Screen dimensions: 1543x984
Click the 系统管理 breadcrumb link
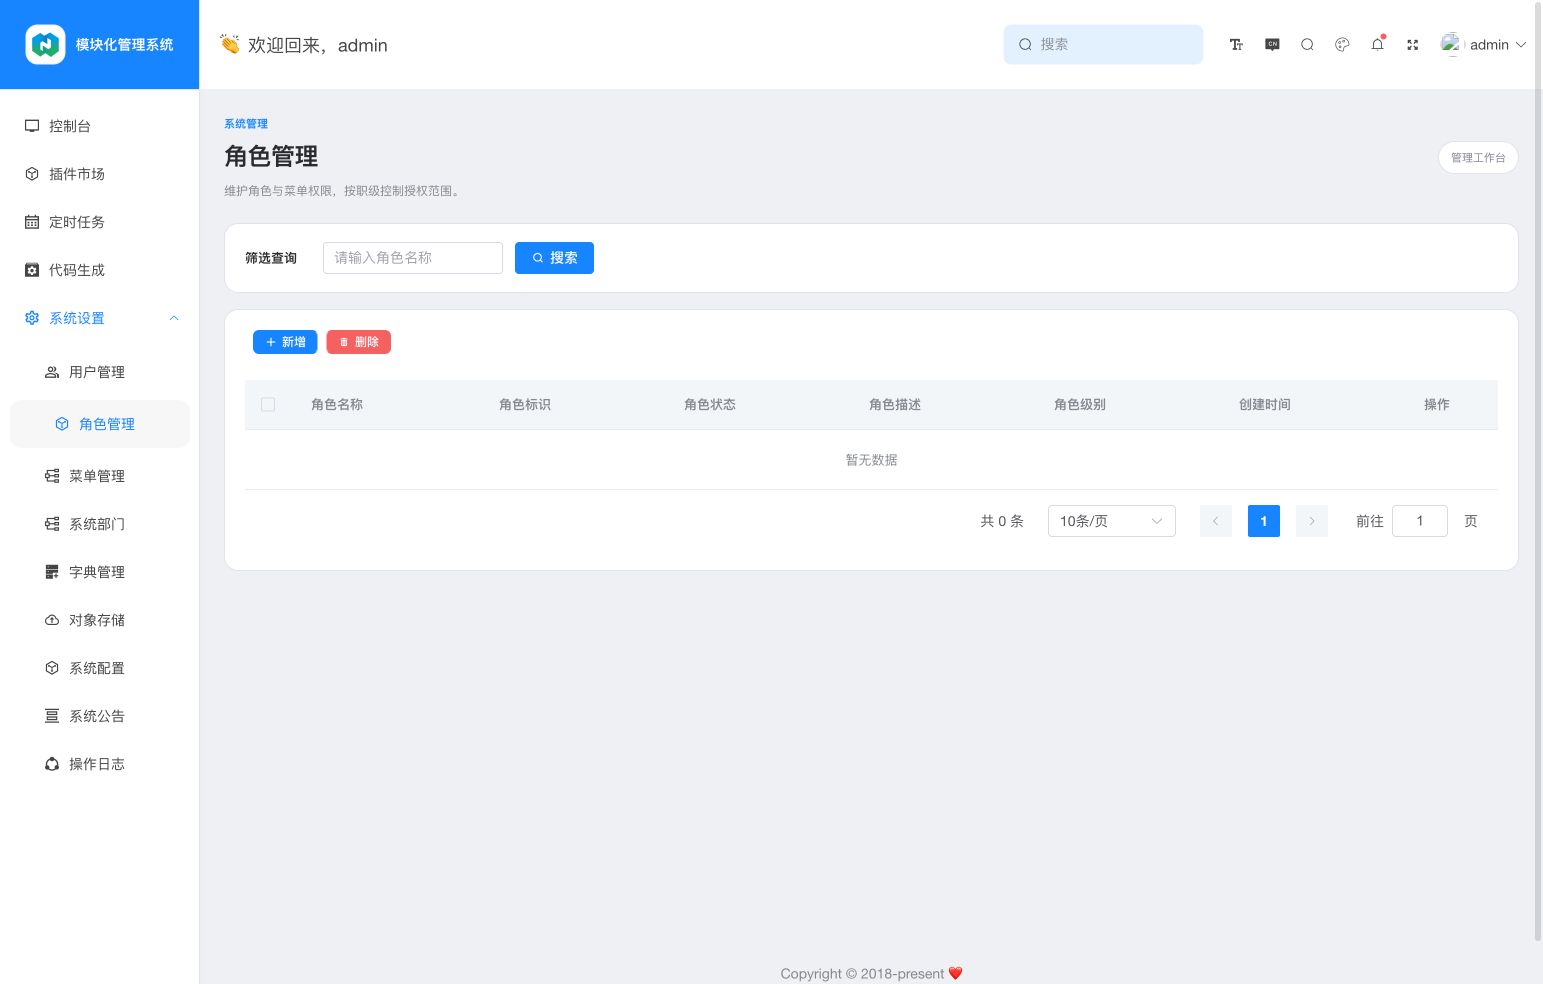click(x=246, y=124)
